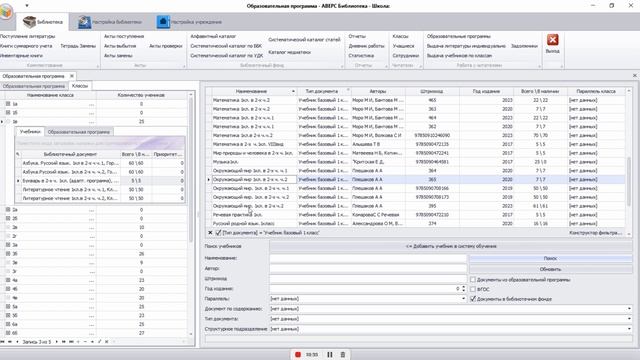
Task: Click Добавить учебник в систему обучения button
Action: pos(451,246)
